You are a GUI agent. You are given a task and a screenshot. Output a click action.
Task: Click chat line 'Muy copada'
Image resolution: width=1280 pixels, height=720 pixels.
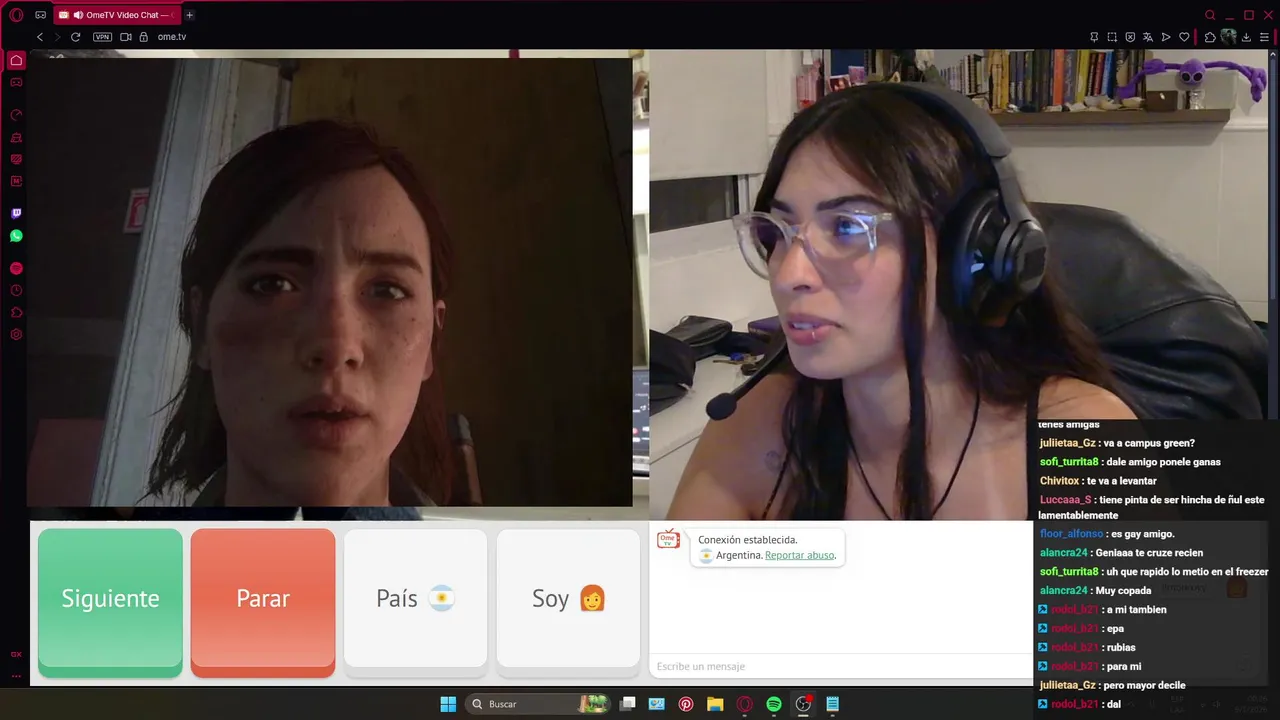1123,591
